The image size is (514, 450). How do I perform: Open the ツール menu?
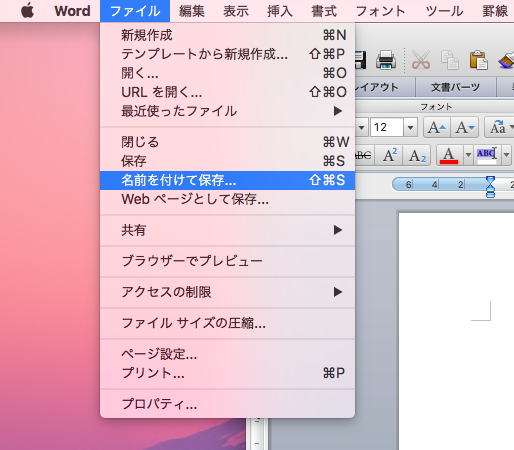pos(444,11)
